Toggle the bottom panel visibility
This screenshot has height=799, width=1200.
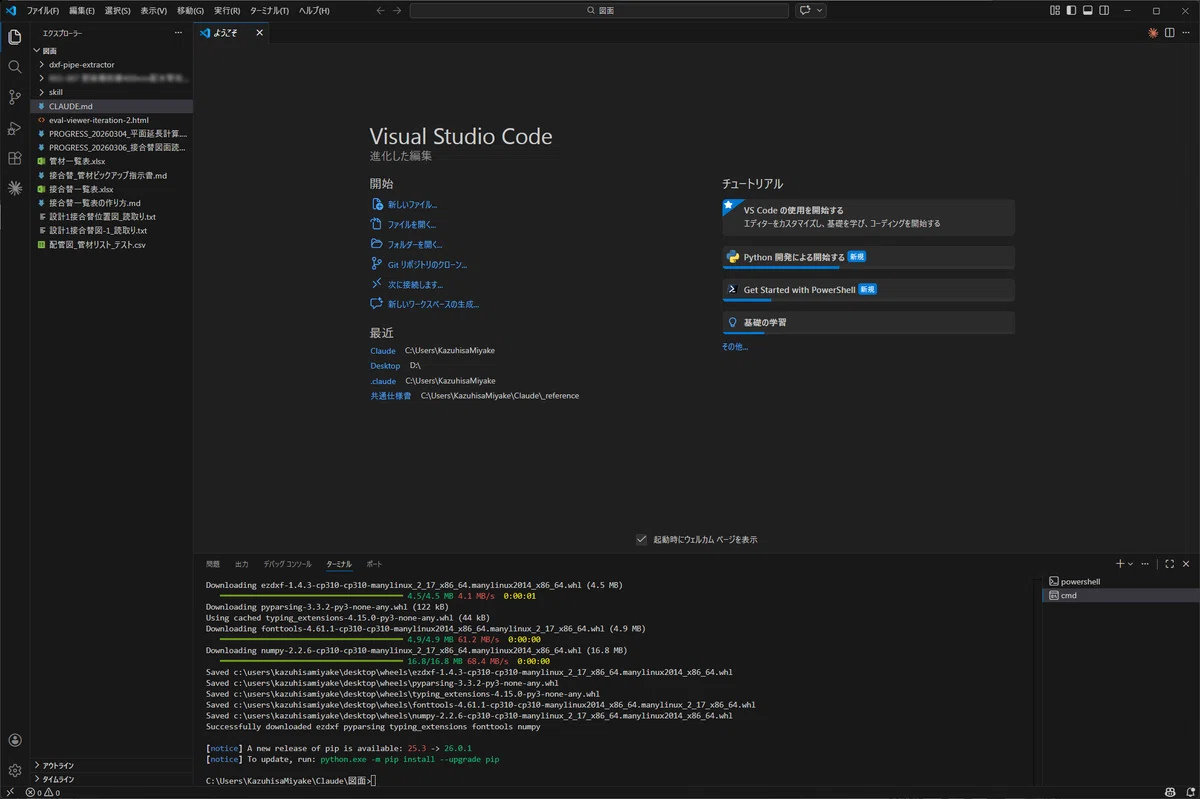(1087, 10)
